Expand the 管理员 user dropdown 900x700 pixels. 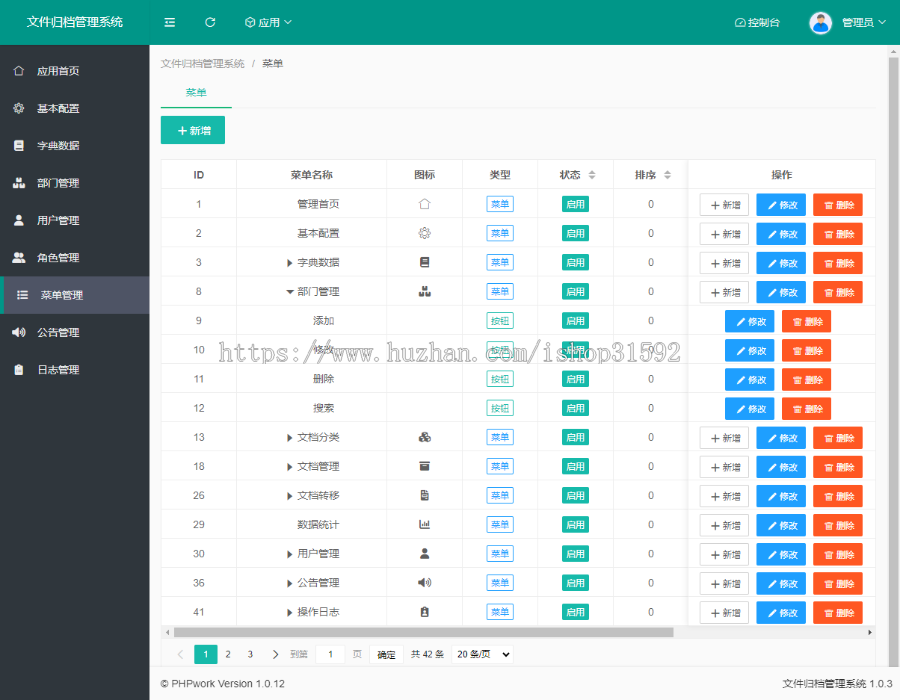pyautogui.click(x=863, y=22)
